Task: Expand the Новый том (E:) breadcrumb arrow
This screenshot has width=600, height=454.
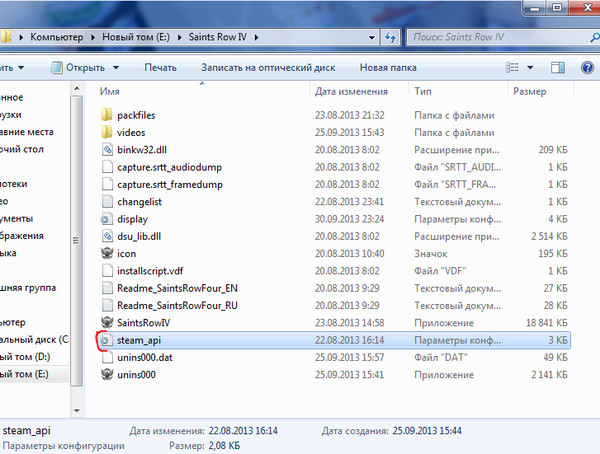Action: coord(179,37)
